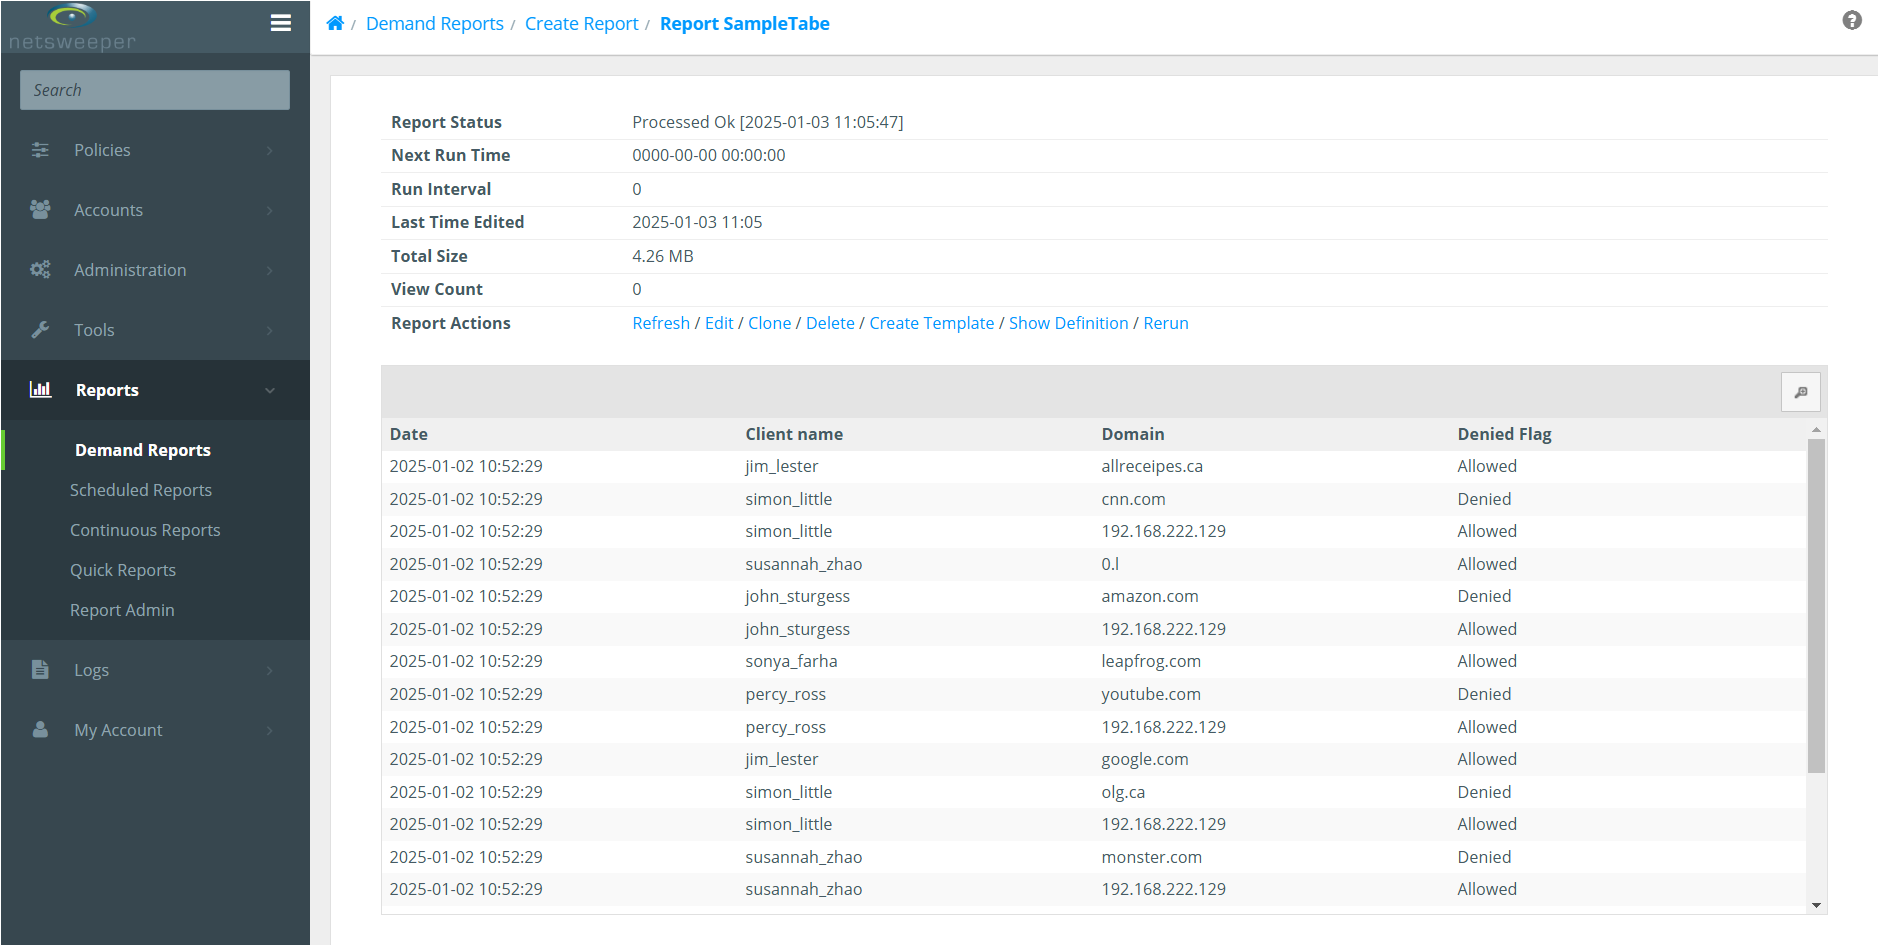Click the Accounts users icon
1879x946 pixels.
coord(40,210)
